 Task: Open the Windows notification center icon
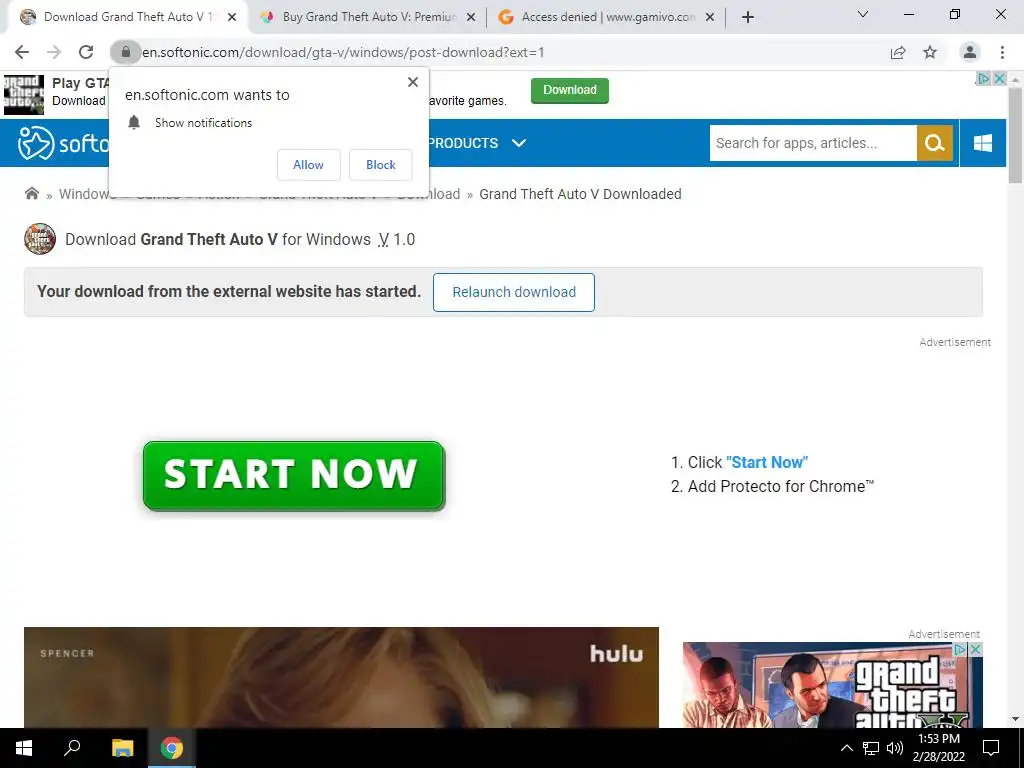tap(991, 748)
